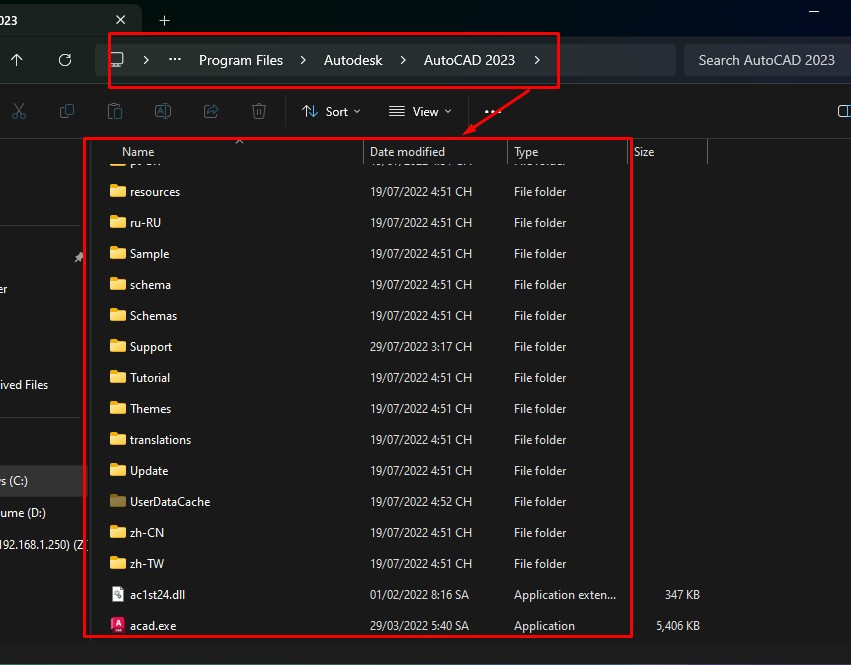Click the Update folder icon
The width and height of the screenshot is (851, 665).
coord(118,470)
